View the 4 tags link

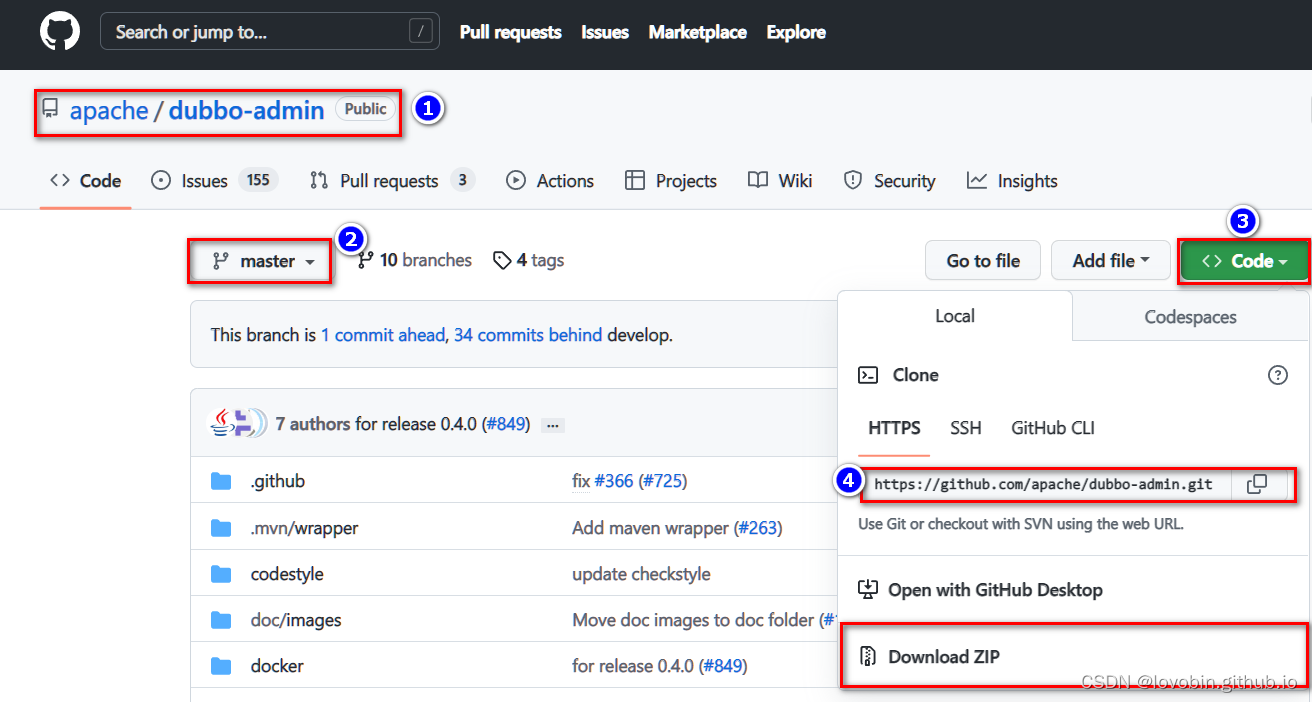click(x=528, y=260)
